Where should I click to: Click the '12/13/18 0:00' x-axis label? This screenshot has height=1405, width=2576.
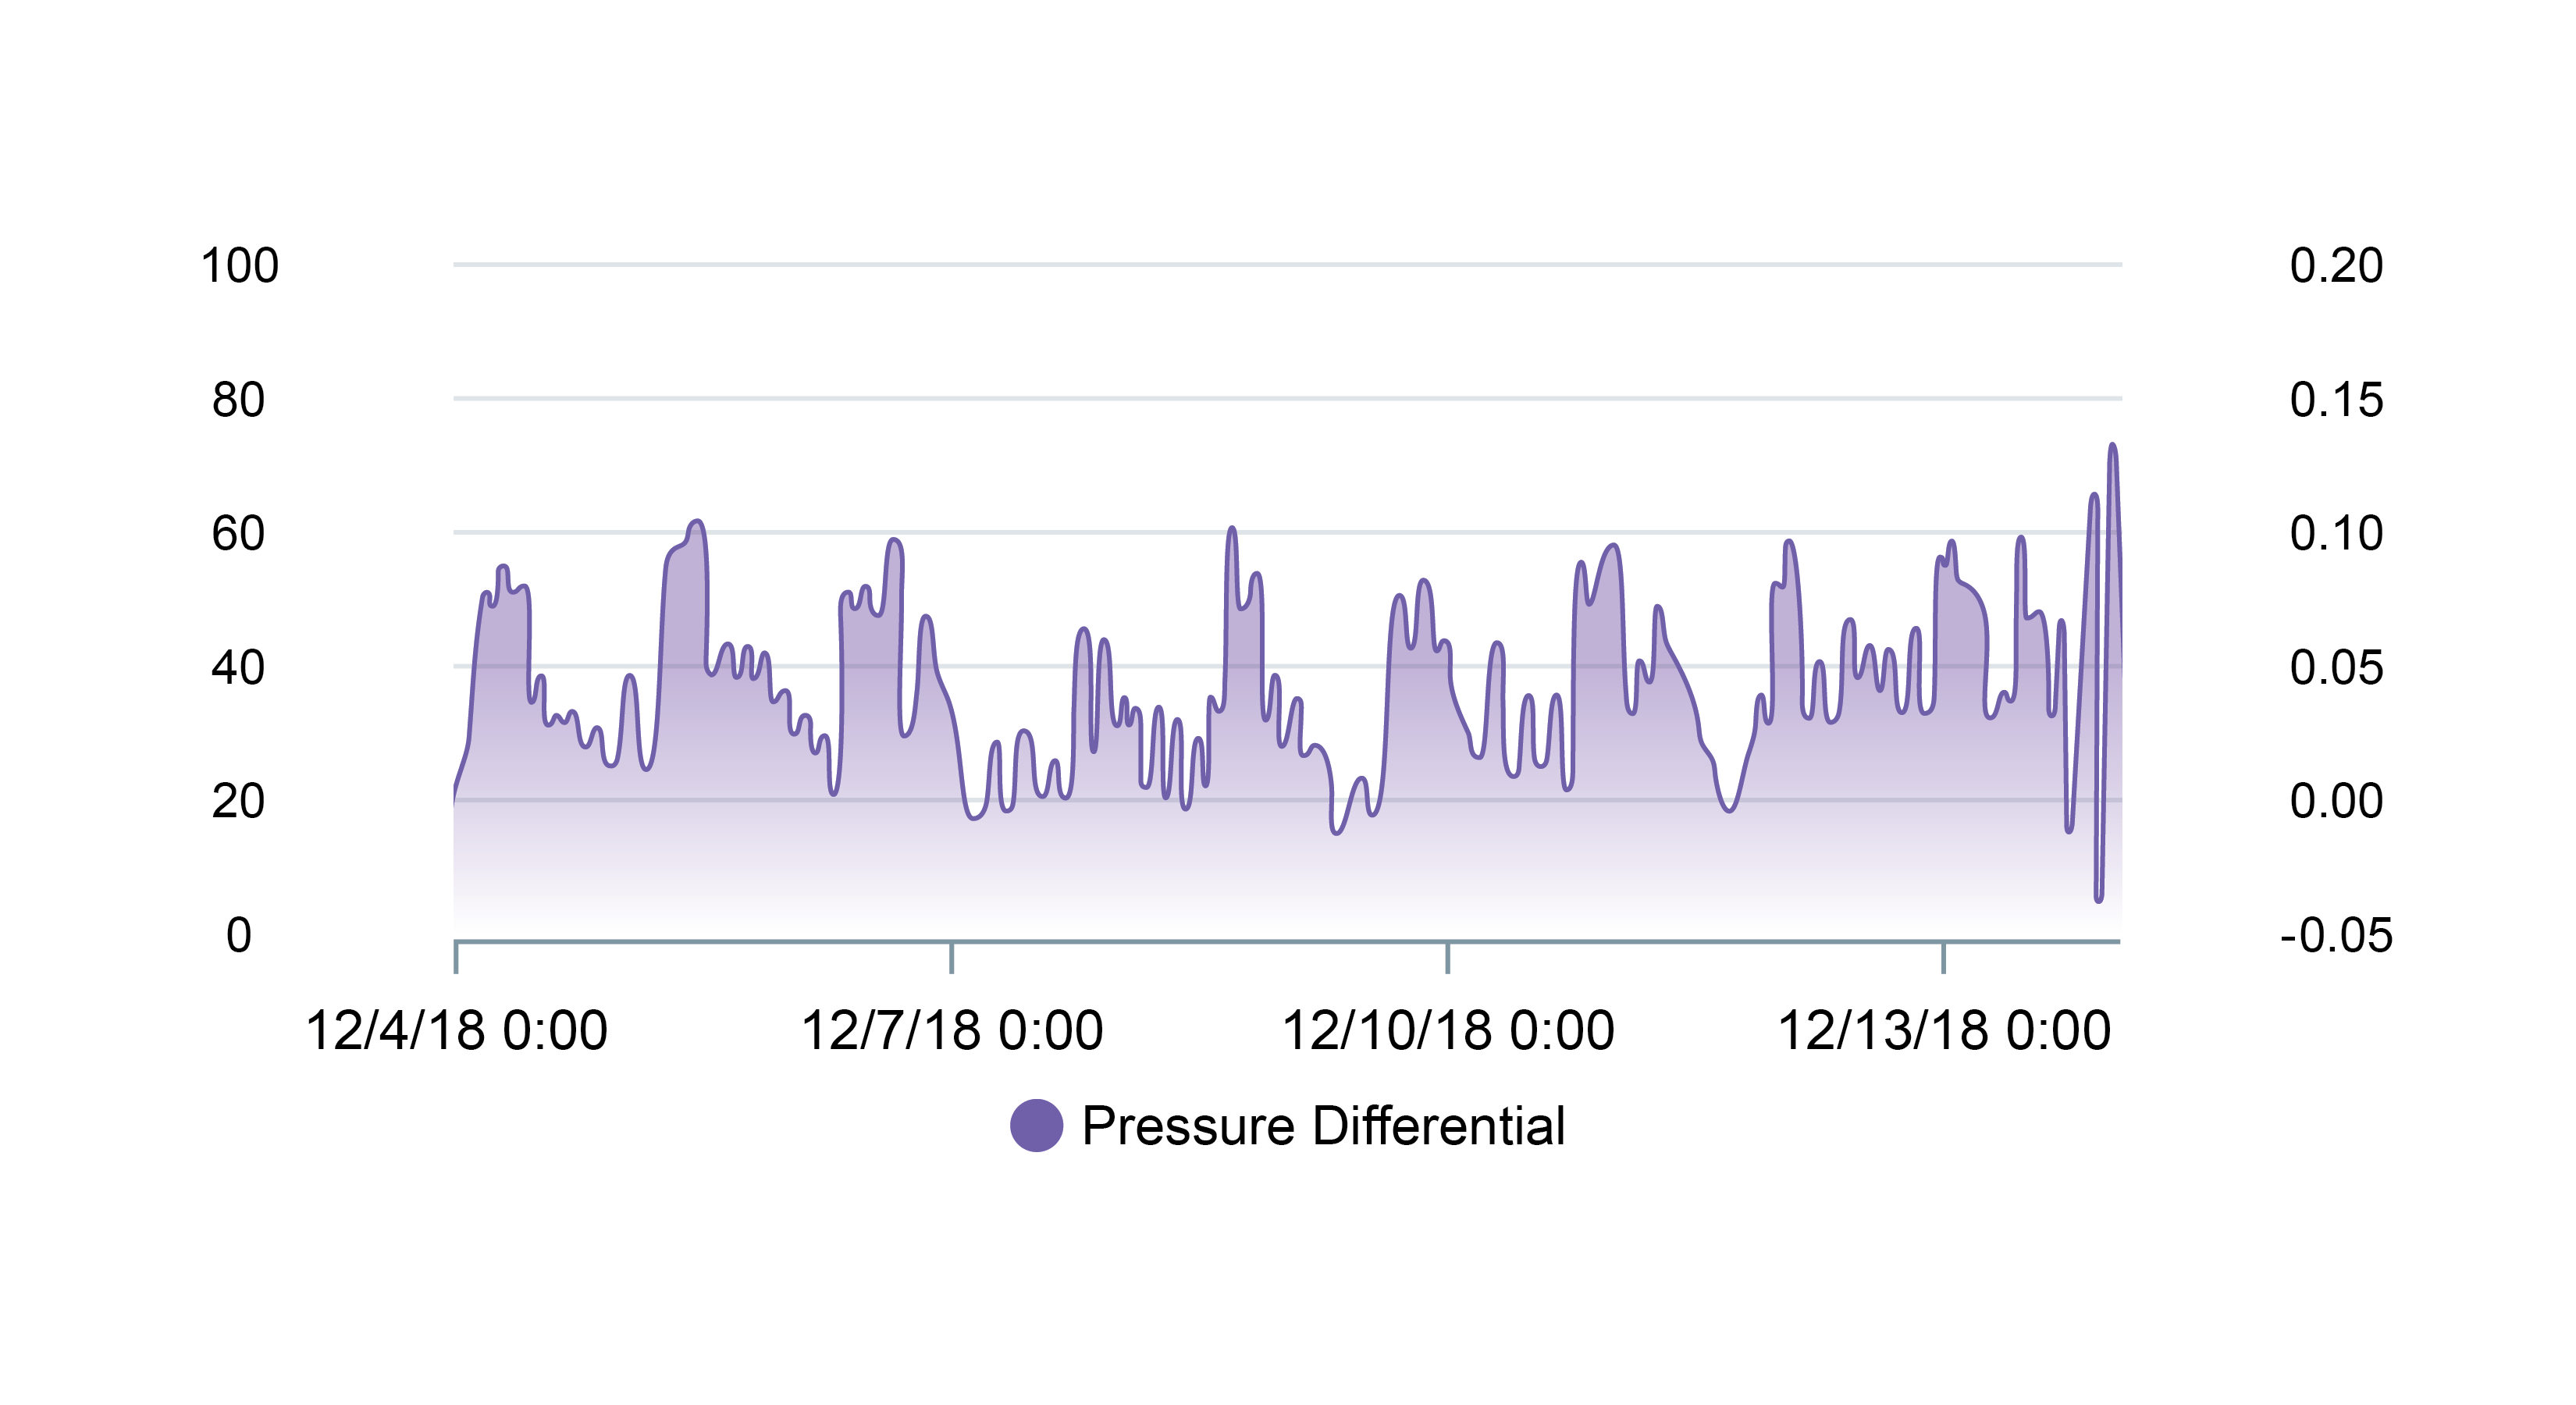[x=1944, y=1030]
